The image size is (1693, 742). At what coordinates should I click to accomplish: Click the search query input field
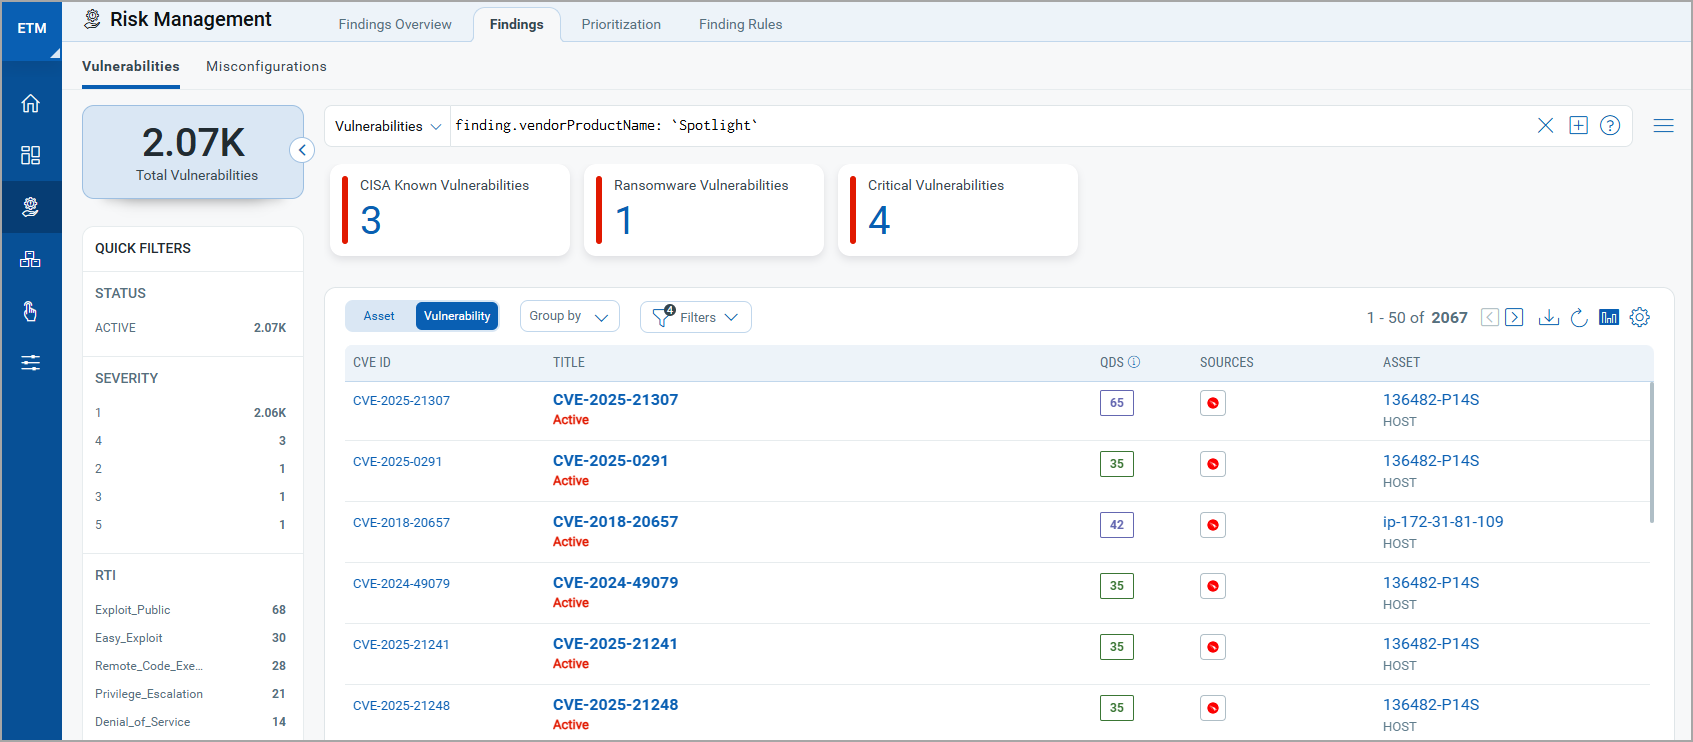coord(990,125)
